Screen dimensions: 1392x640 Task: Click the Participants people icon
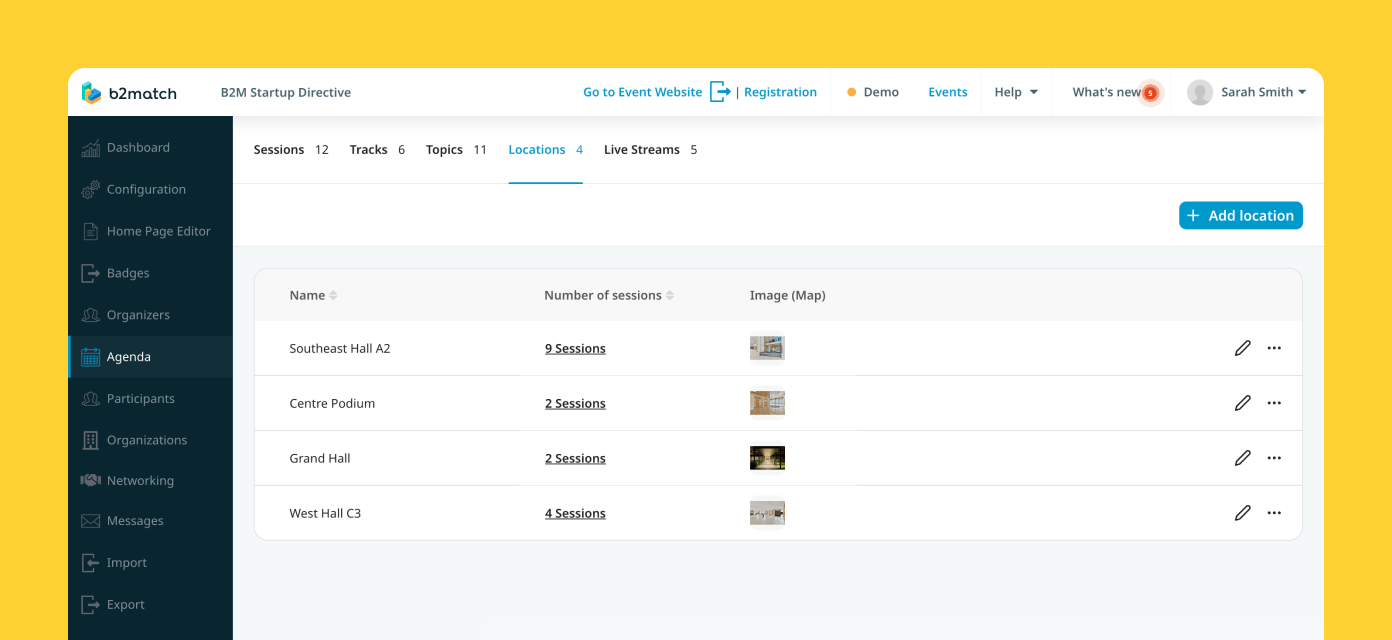tap(90, 398)
